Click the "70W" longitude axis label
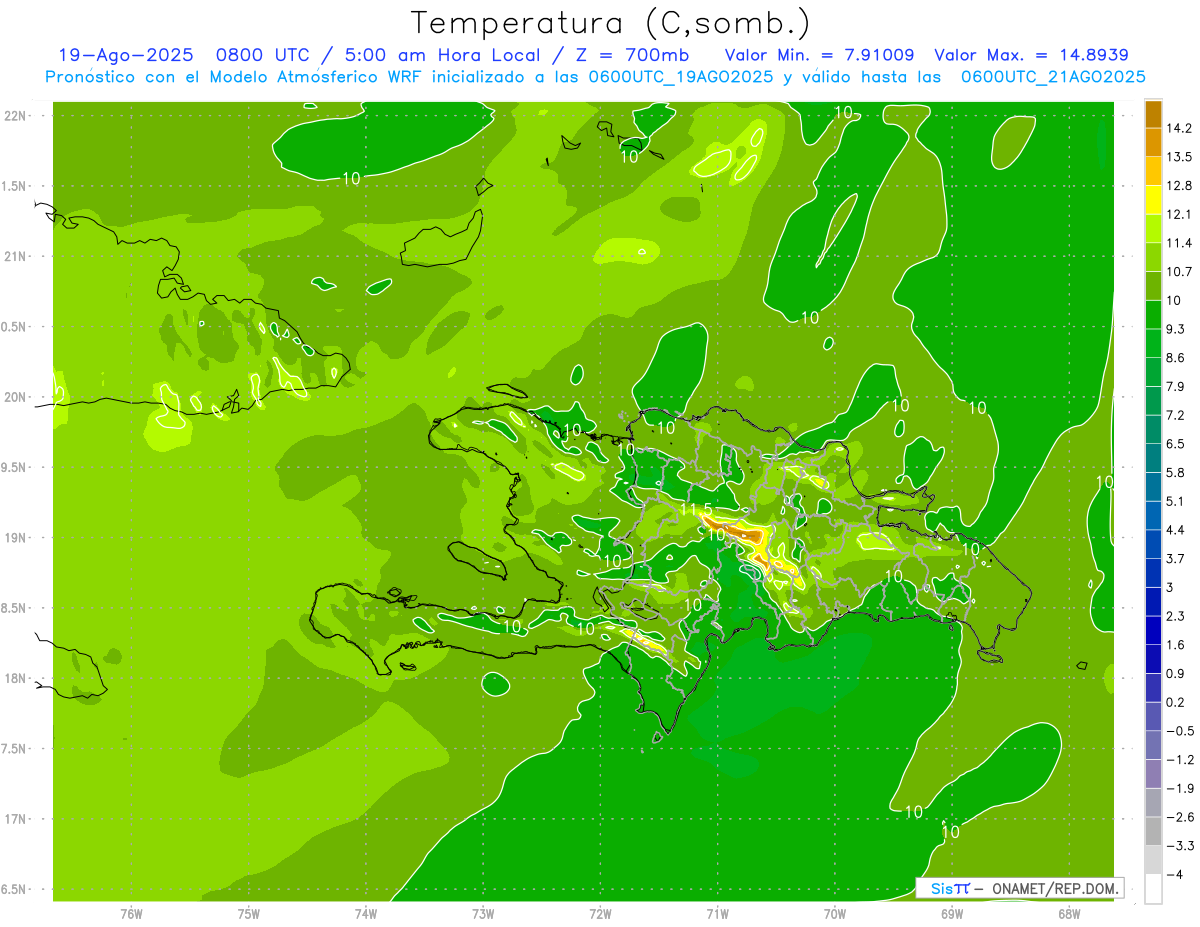 point(834,913)
